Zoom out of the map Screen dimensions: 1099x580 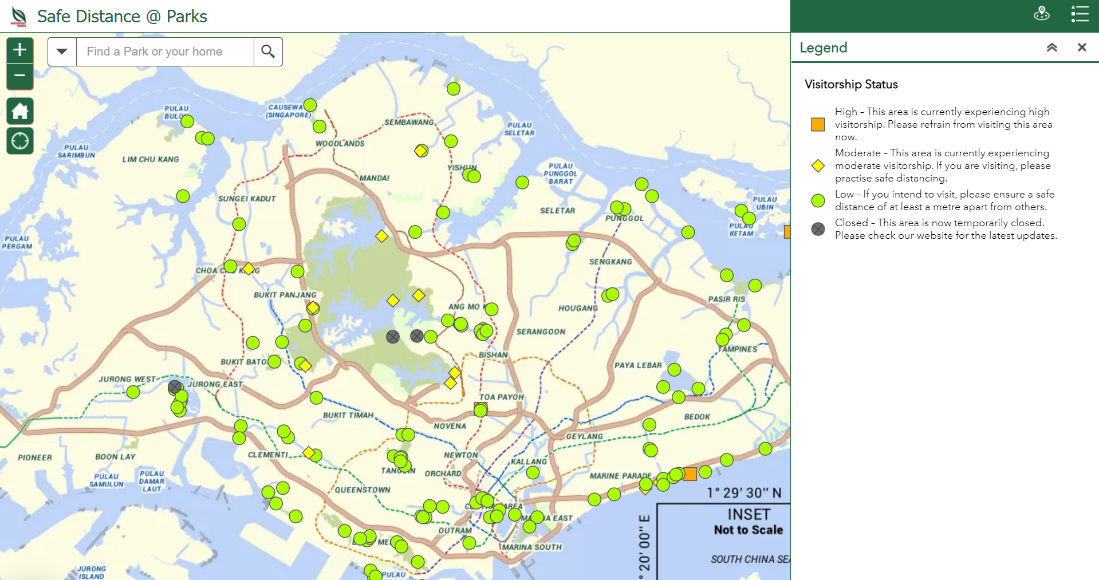[20, 76]
